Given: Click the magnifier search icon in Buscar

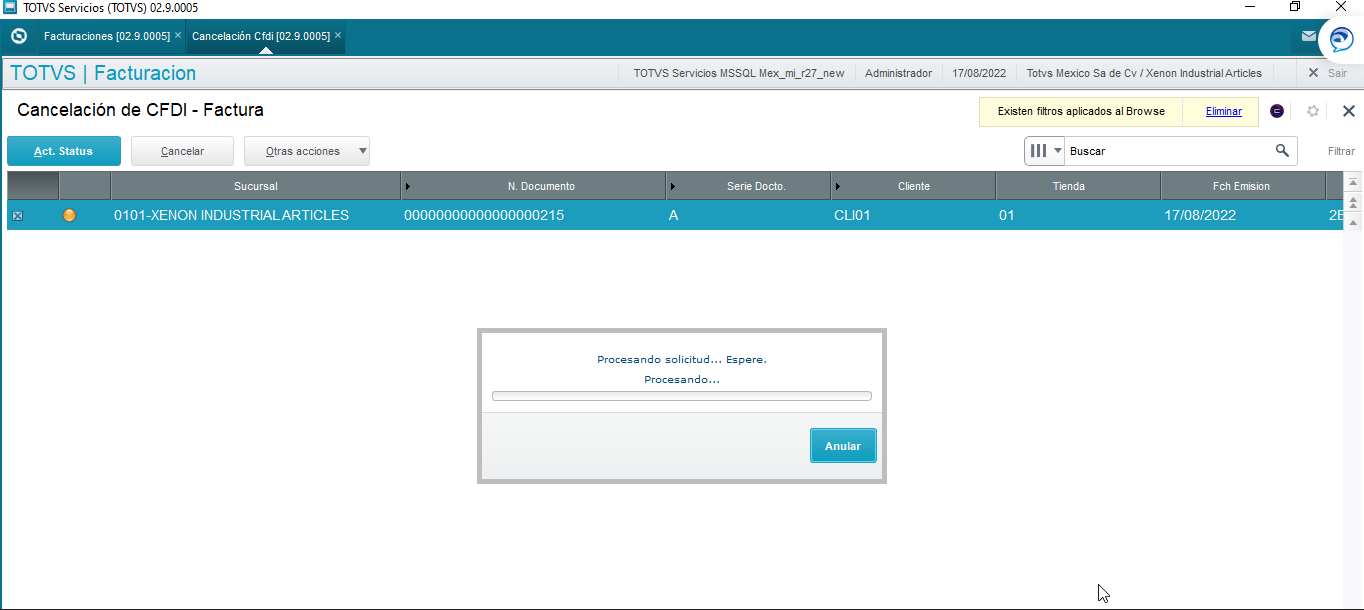Looking at the screenshot, I should (x=1282, y=151).
